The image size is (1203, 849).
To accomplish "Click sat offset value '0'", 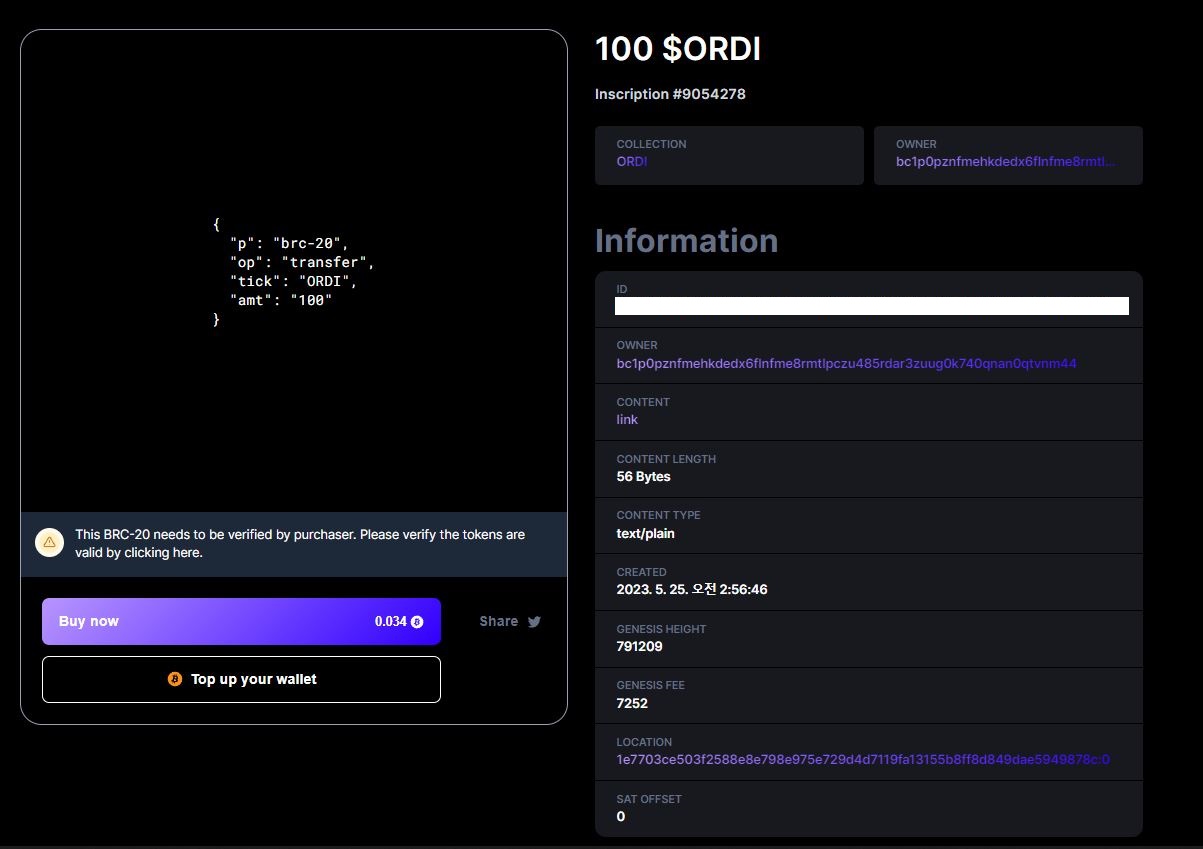I will [621, 817].
